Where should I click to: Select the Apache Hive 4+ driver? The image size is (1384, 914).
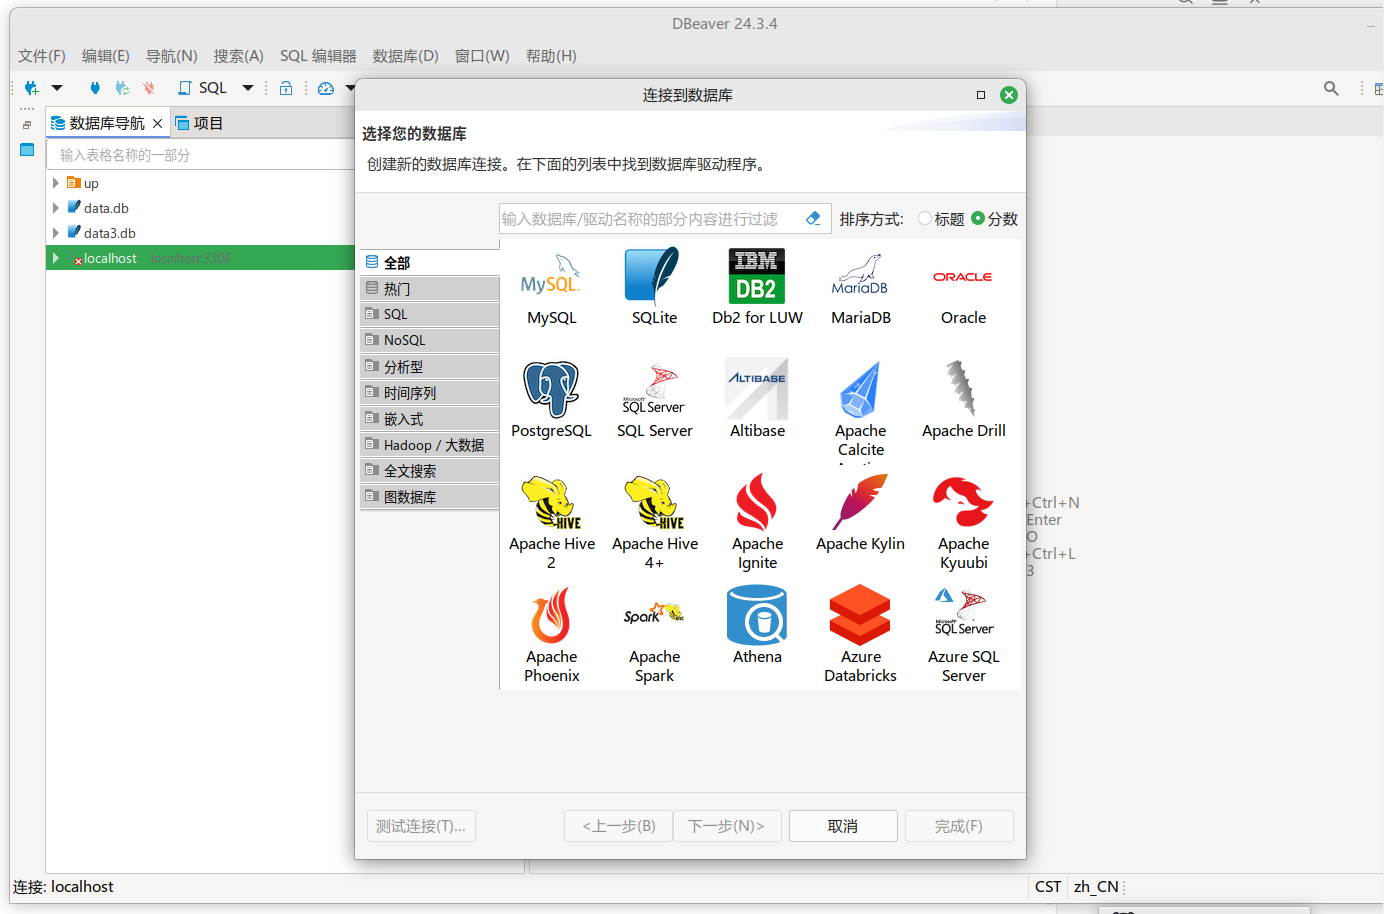click(654, 523)
